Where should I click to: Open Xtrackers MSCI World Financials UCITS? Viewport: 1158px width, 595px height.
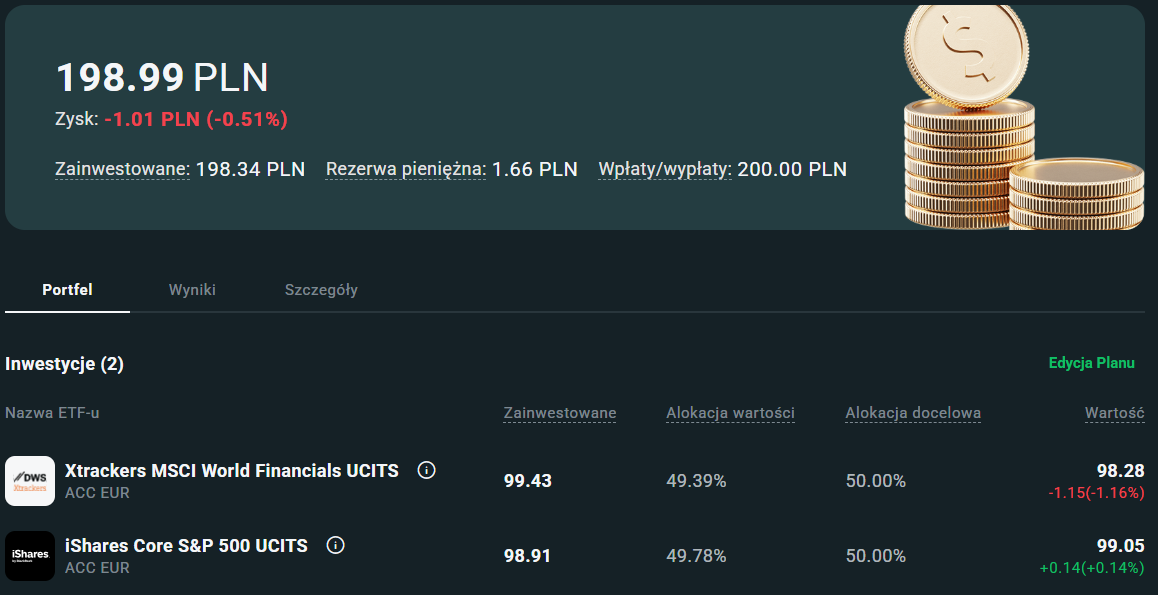(232, 470)
